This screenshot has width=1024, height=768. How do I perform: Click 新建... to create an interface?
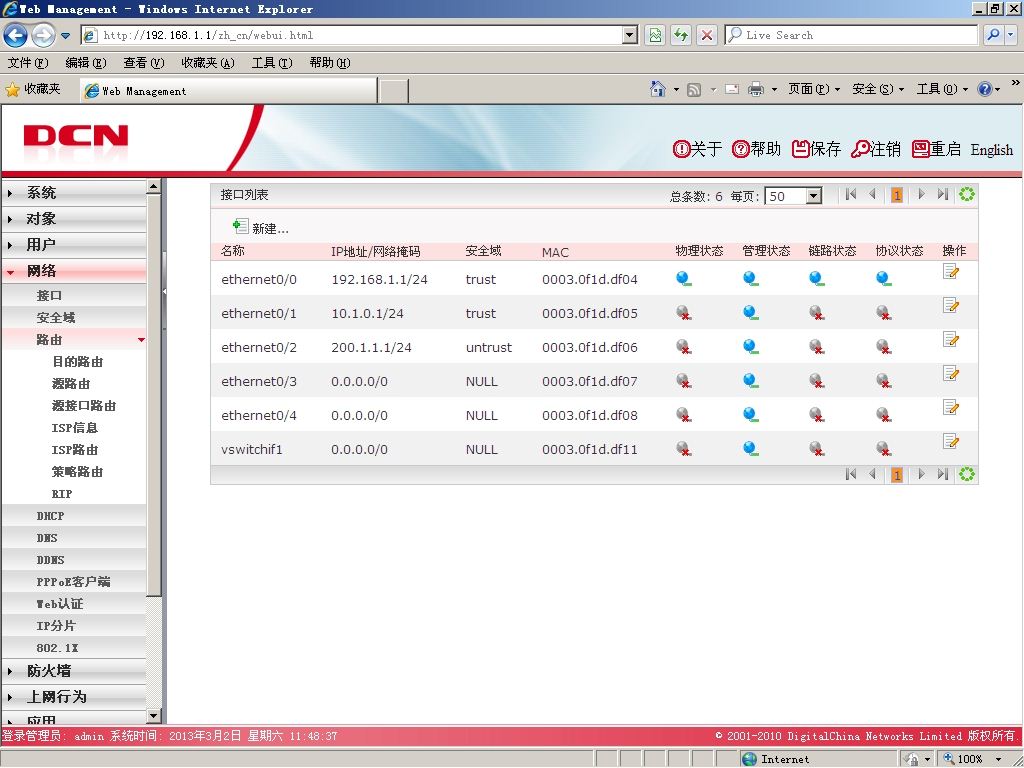click(x=261, y=228)
